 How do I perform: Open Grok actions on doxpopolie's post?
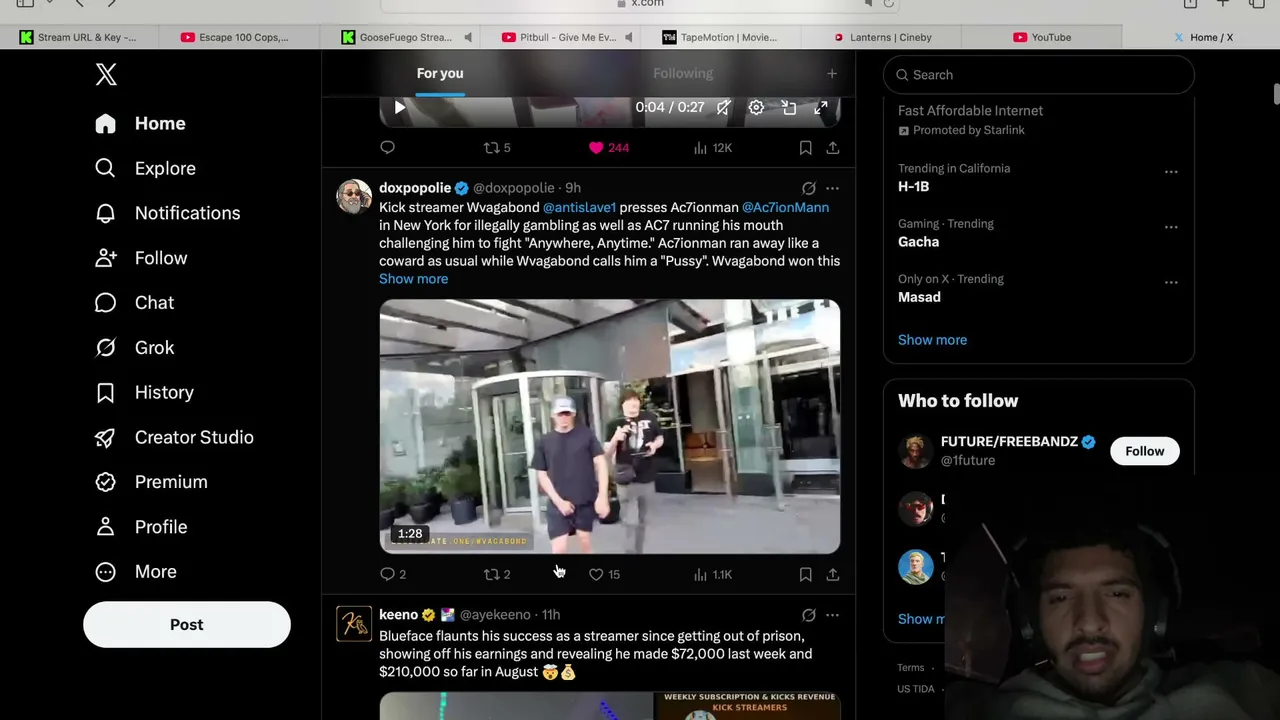click(808, 188)
